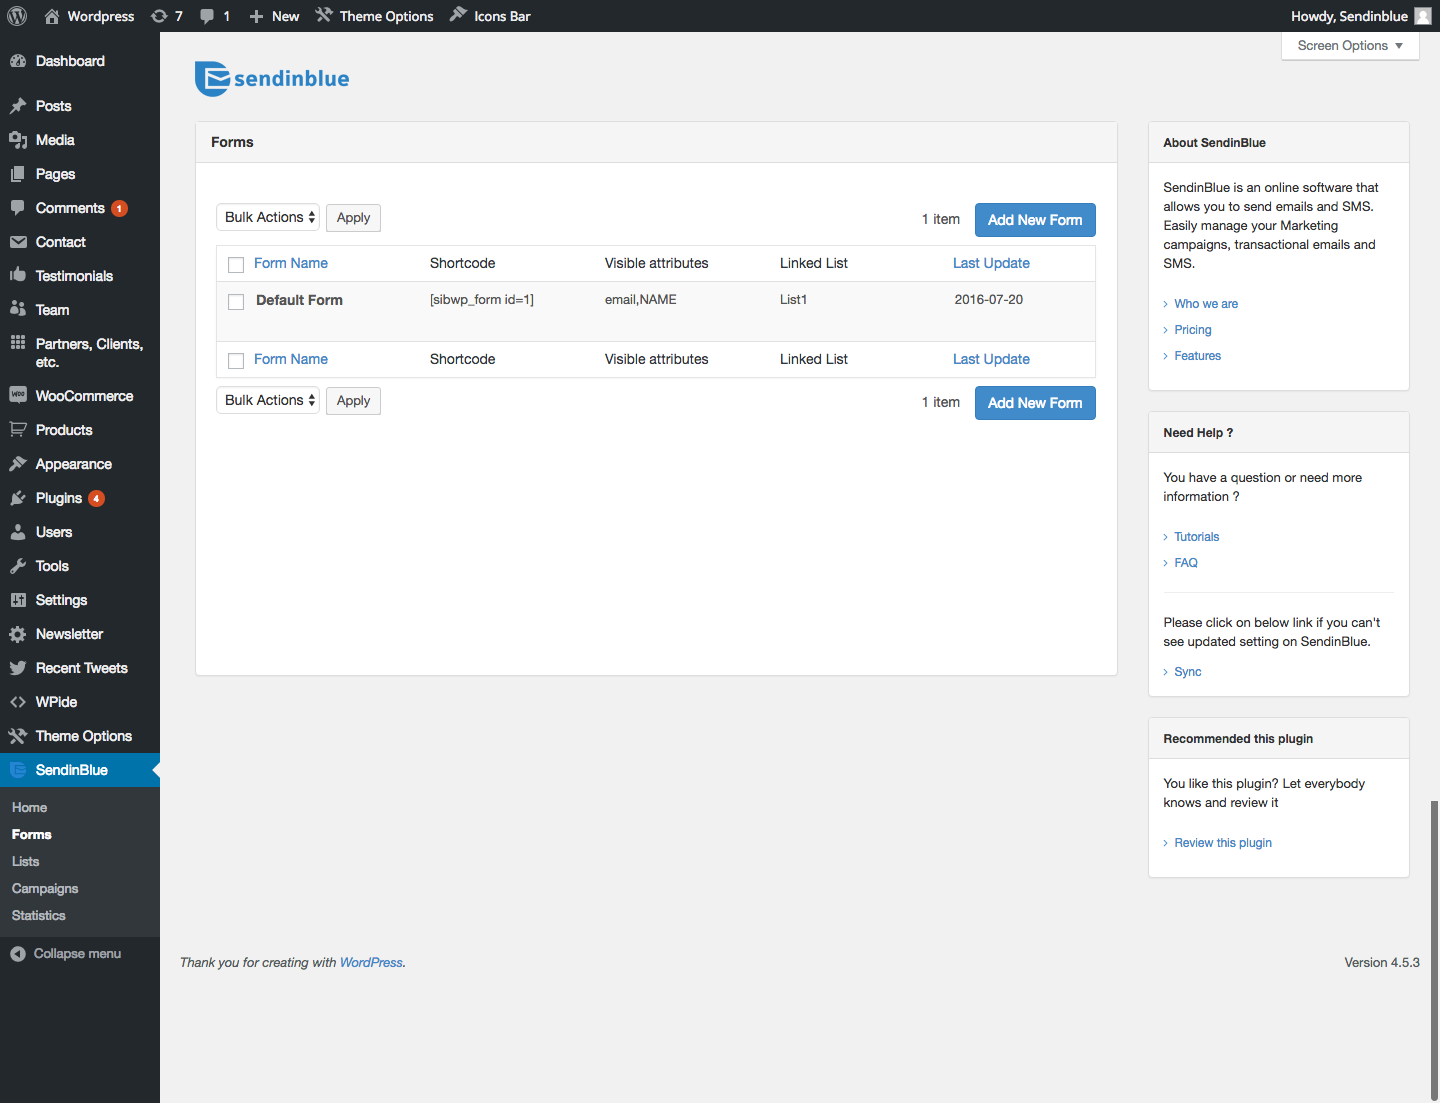Open the Forms submenu item
1440x1103 pixels.
(32, 834)
